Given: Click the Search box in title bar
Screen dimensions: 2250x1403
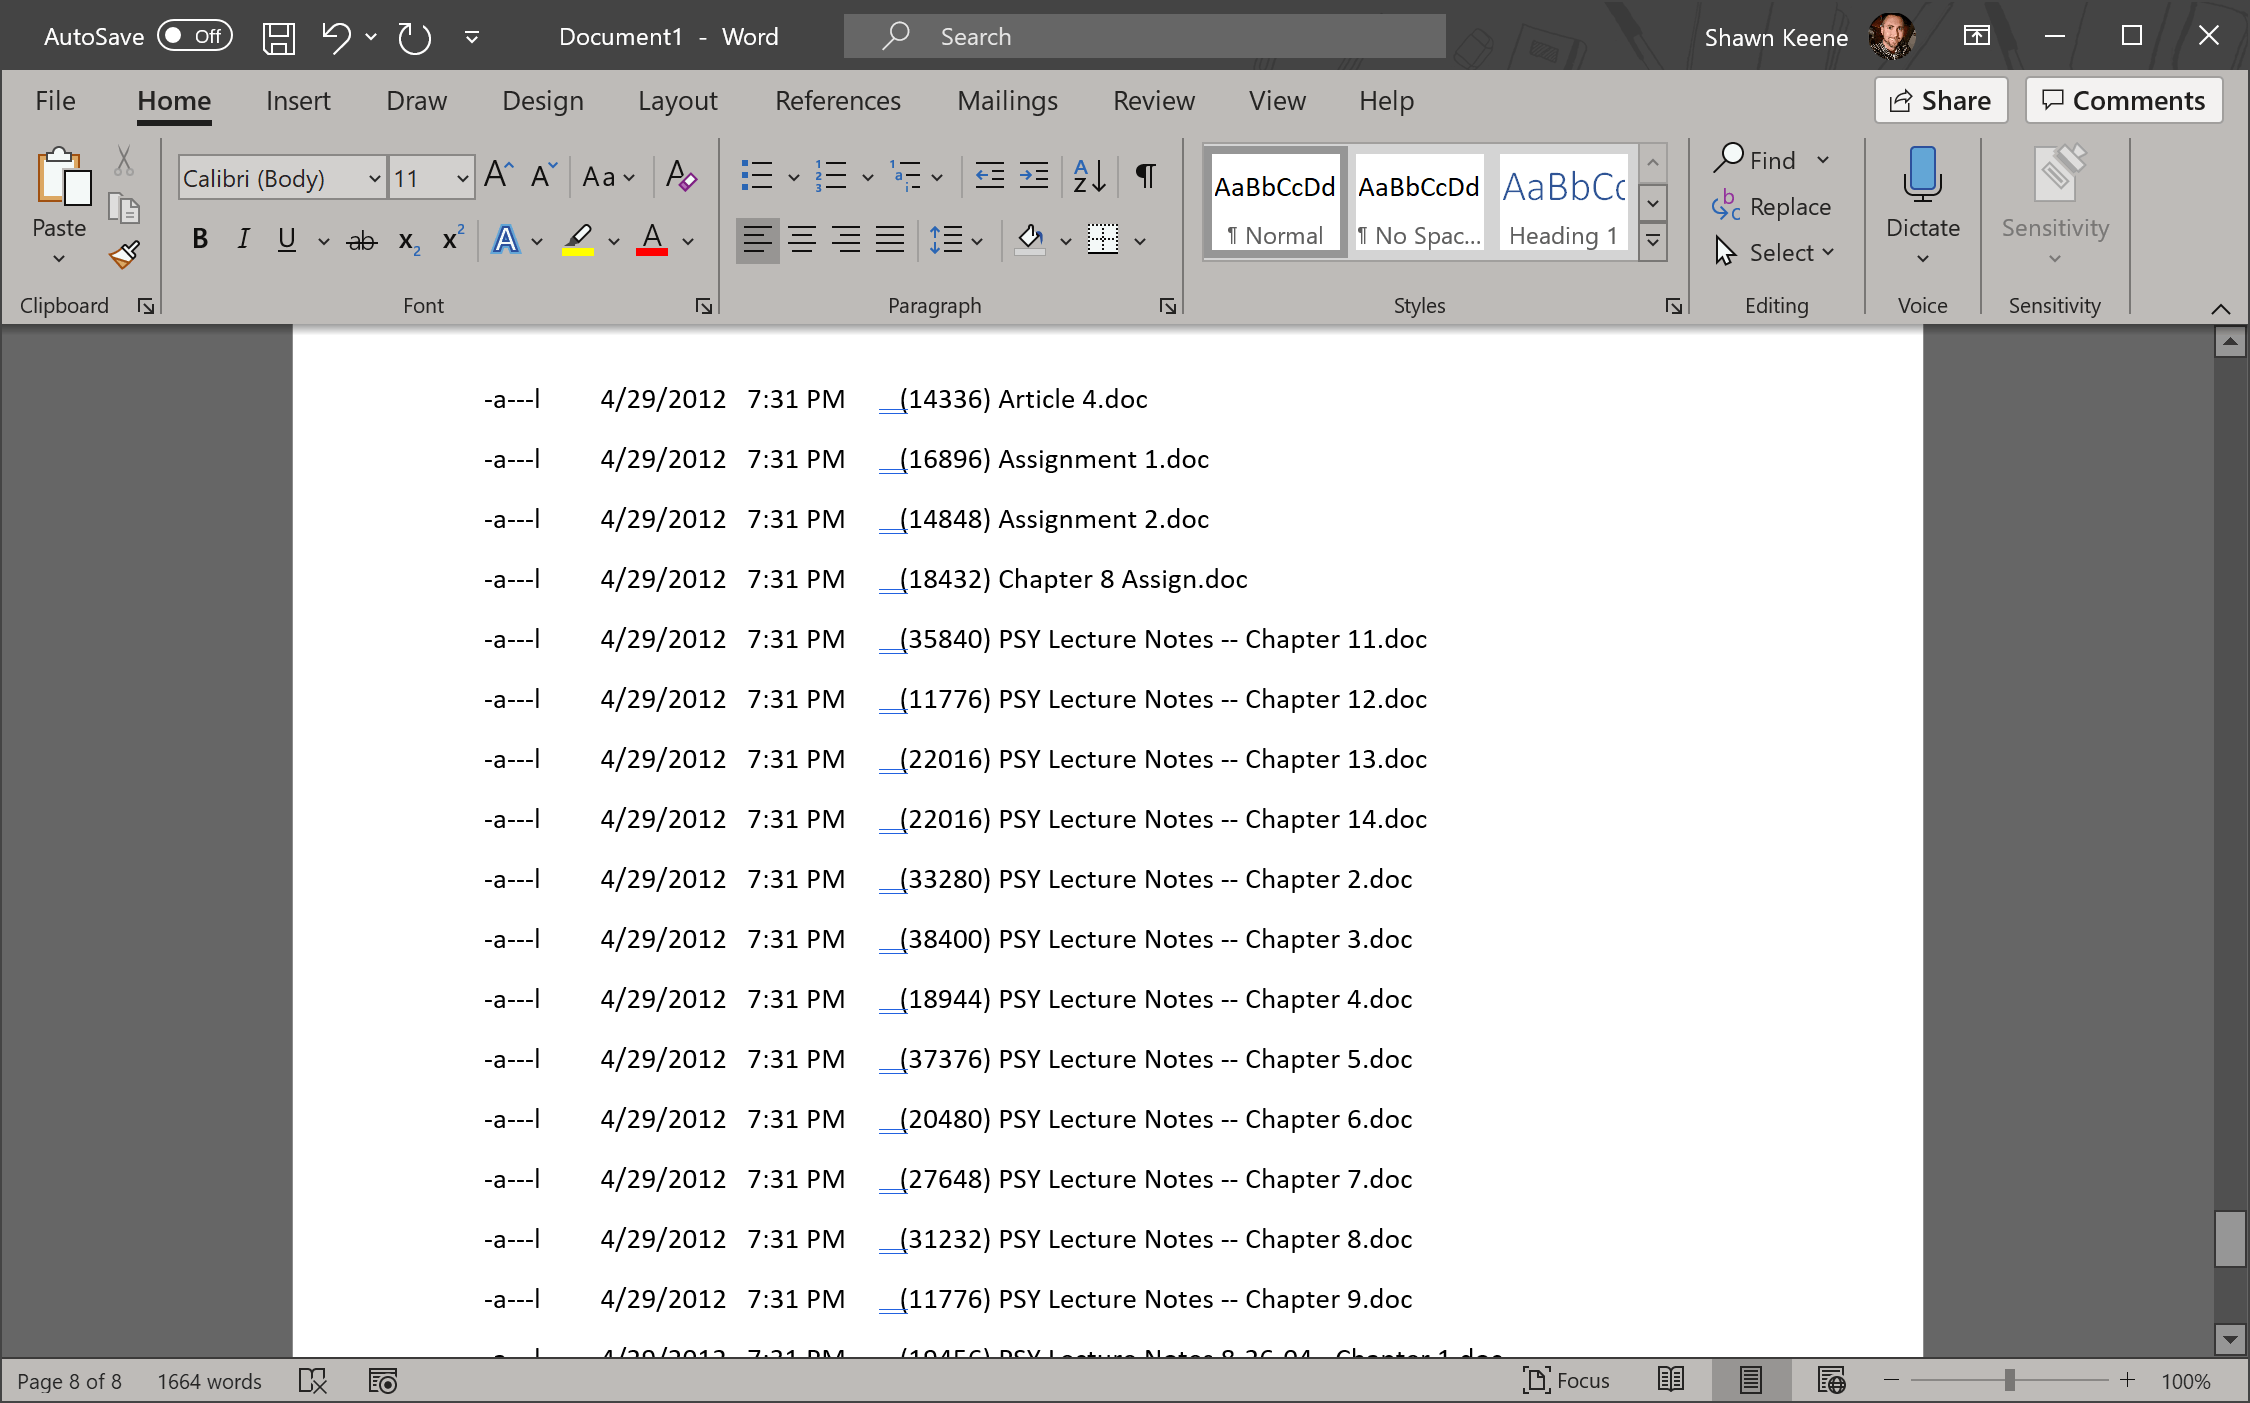Looking at the screenshot, I should pyautogui.click(x=1144, y=37).
